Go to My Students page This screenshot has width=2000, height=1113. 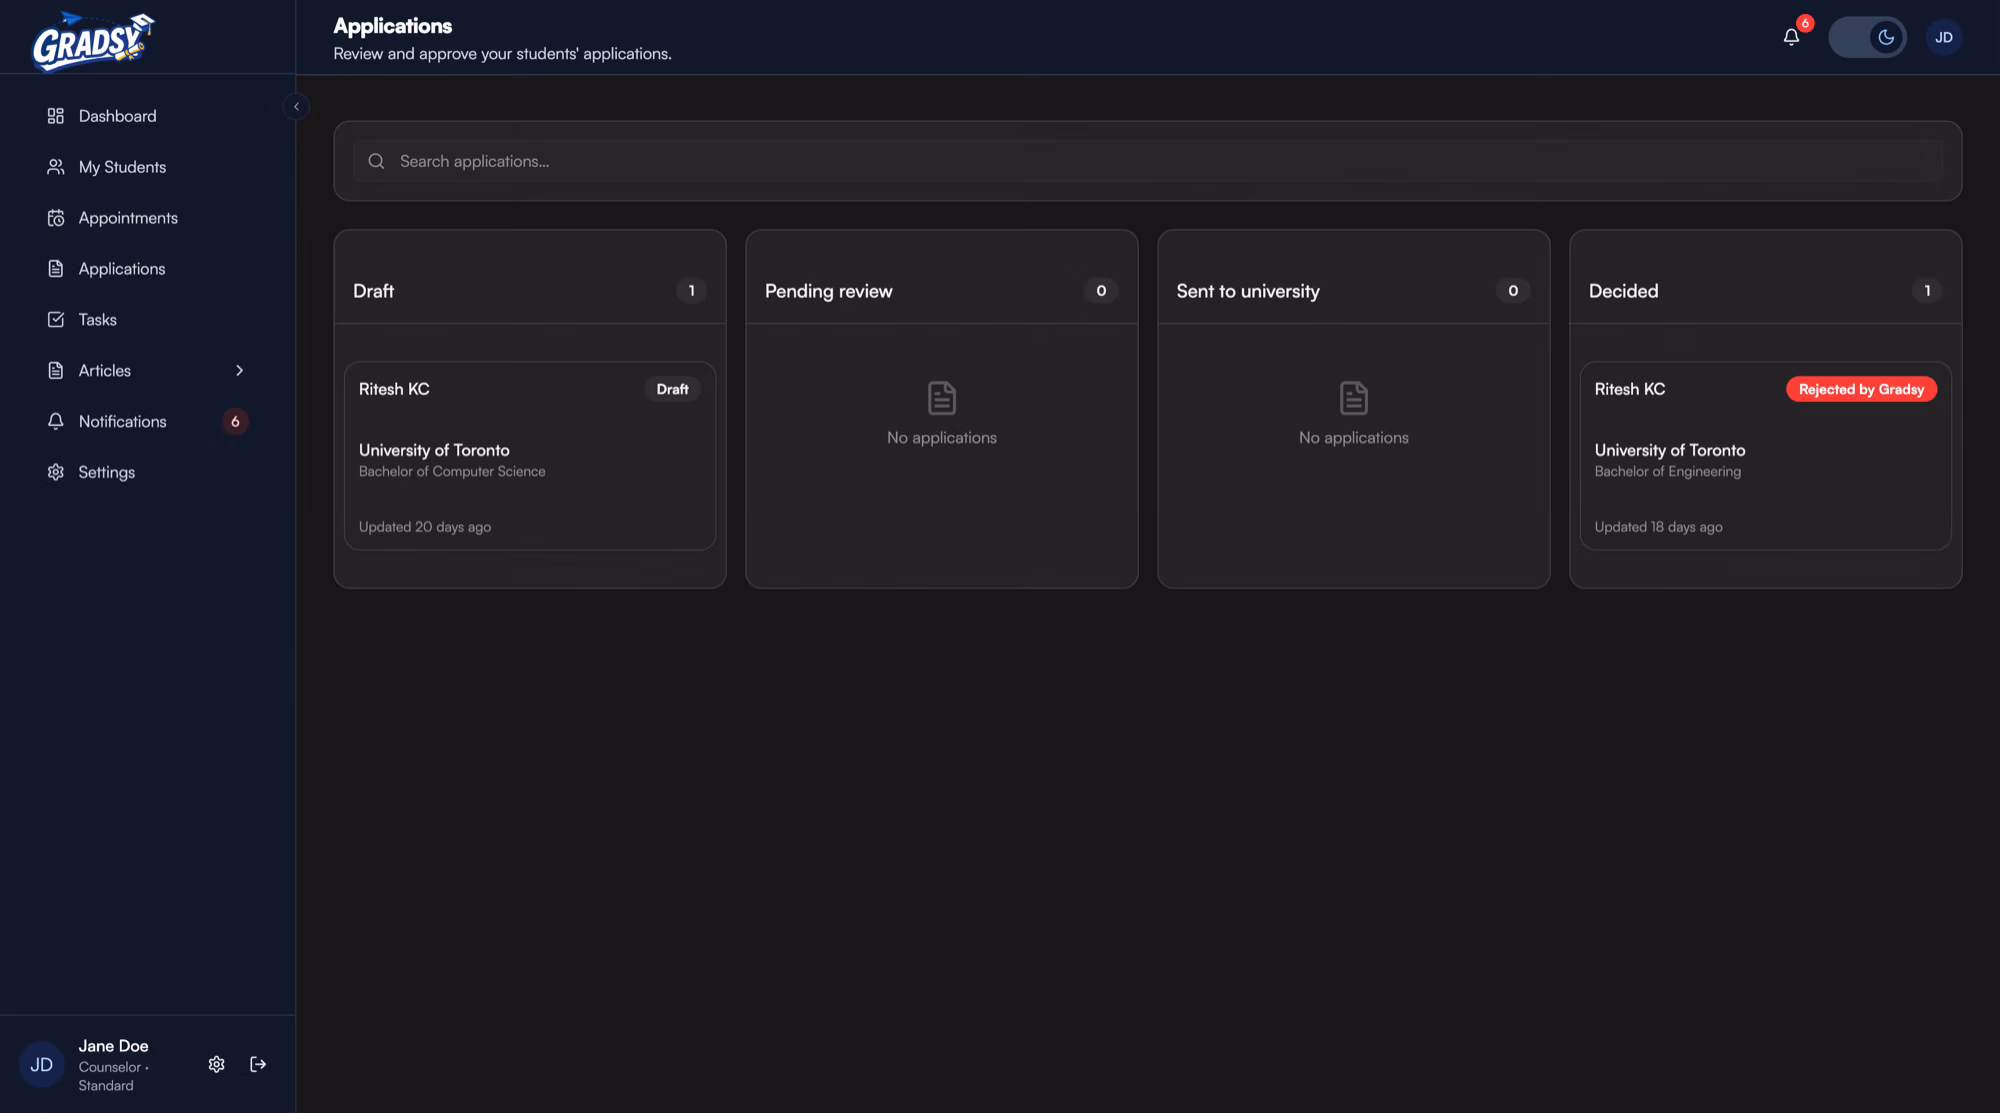coord(148,167)
